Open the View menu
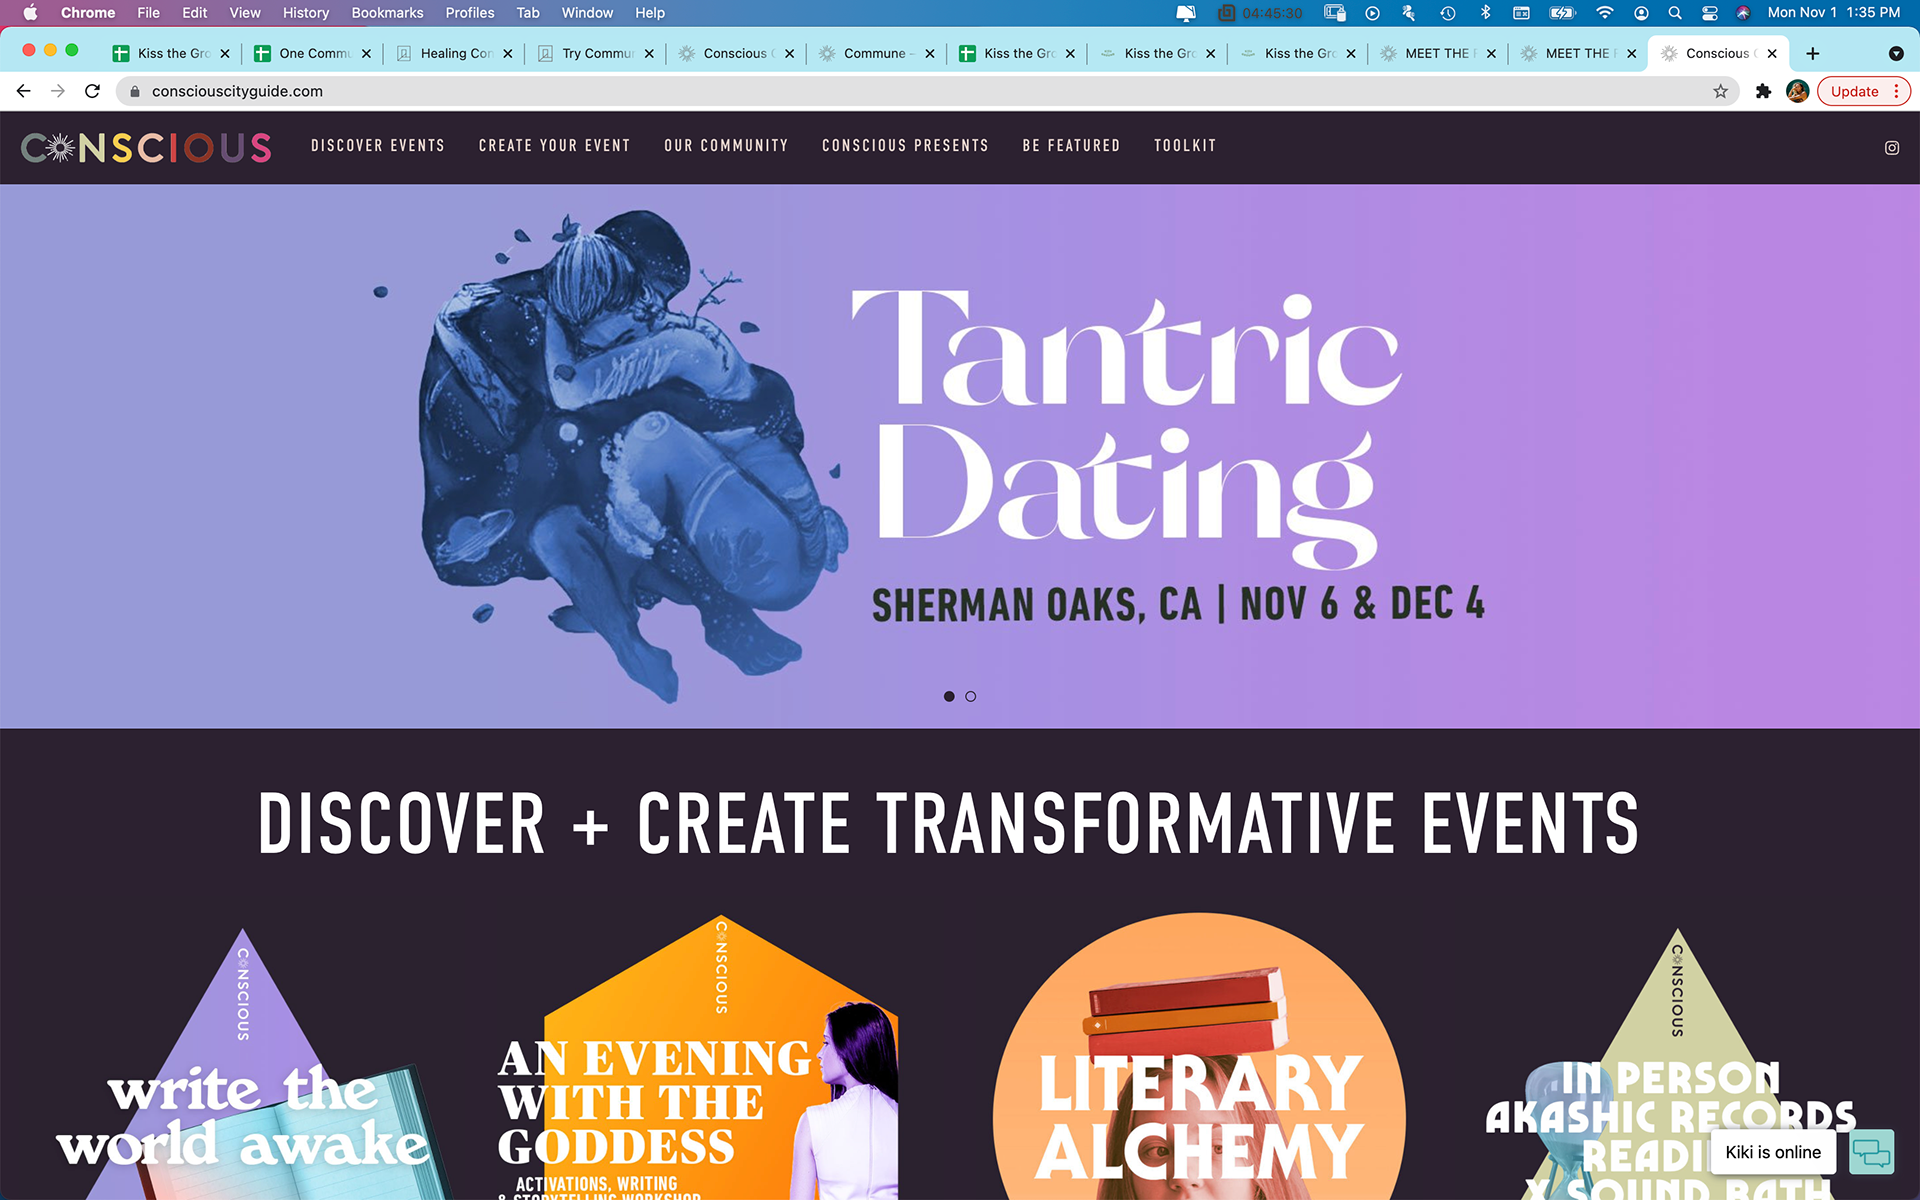The width and height of the screenshot is (1920, 1200). click(245, 13)
